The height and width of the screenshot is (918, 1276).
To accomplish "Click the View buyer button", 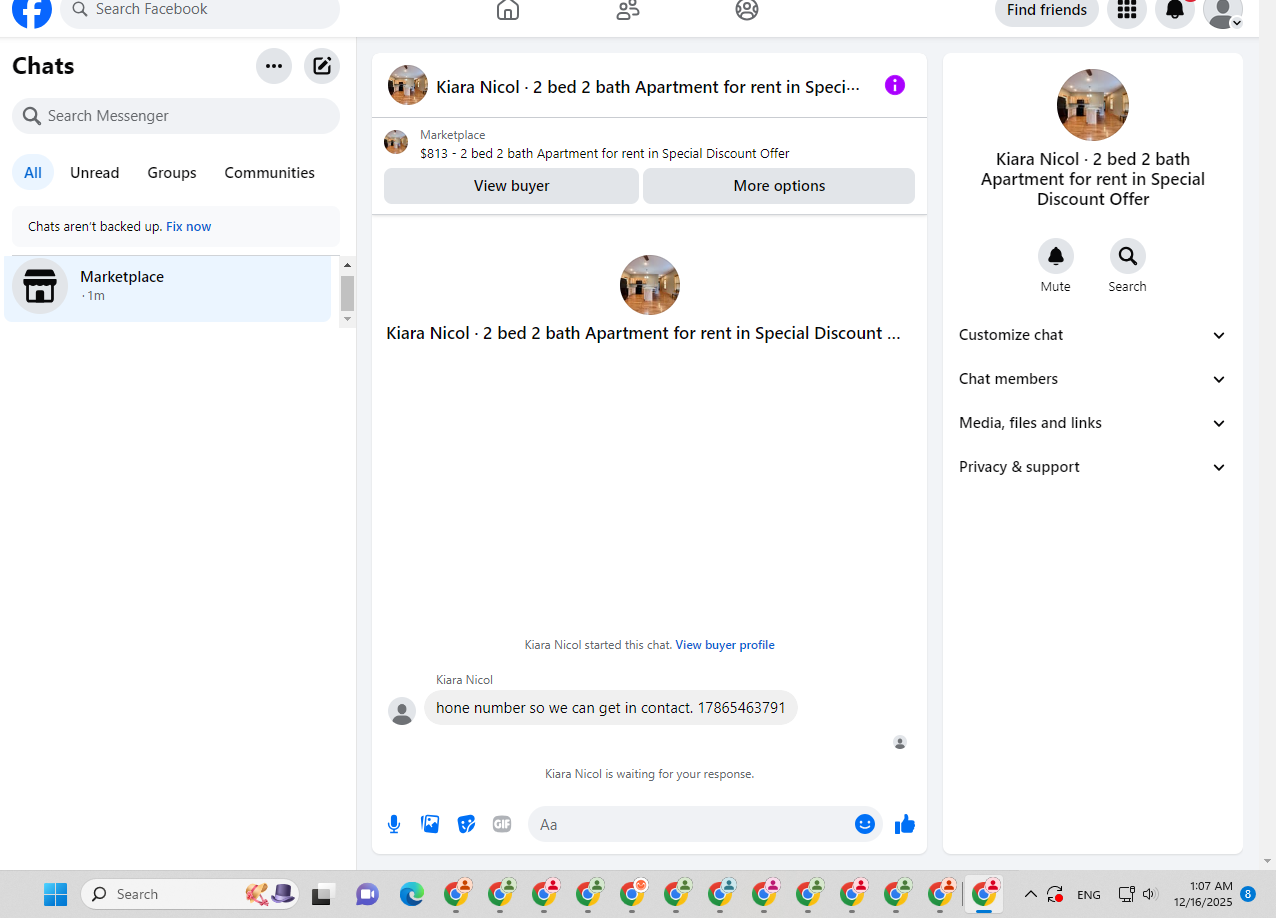I will (x=511, y=186).
